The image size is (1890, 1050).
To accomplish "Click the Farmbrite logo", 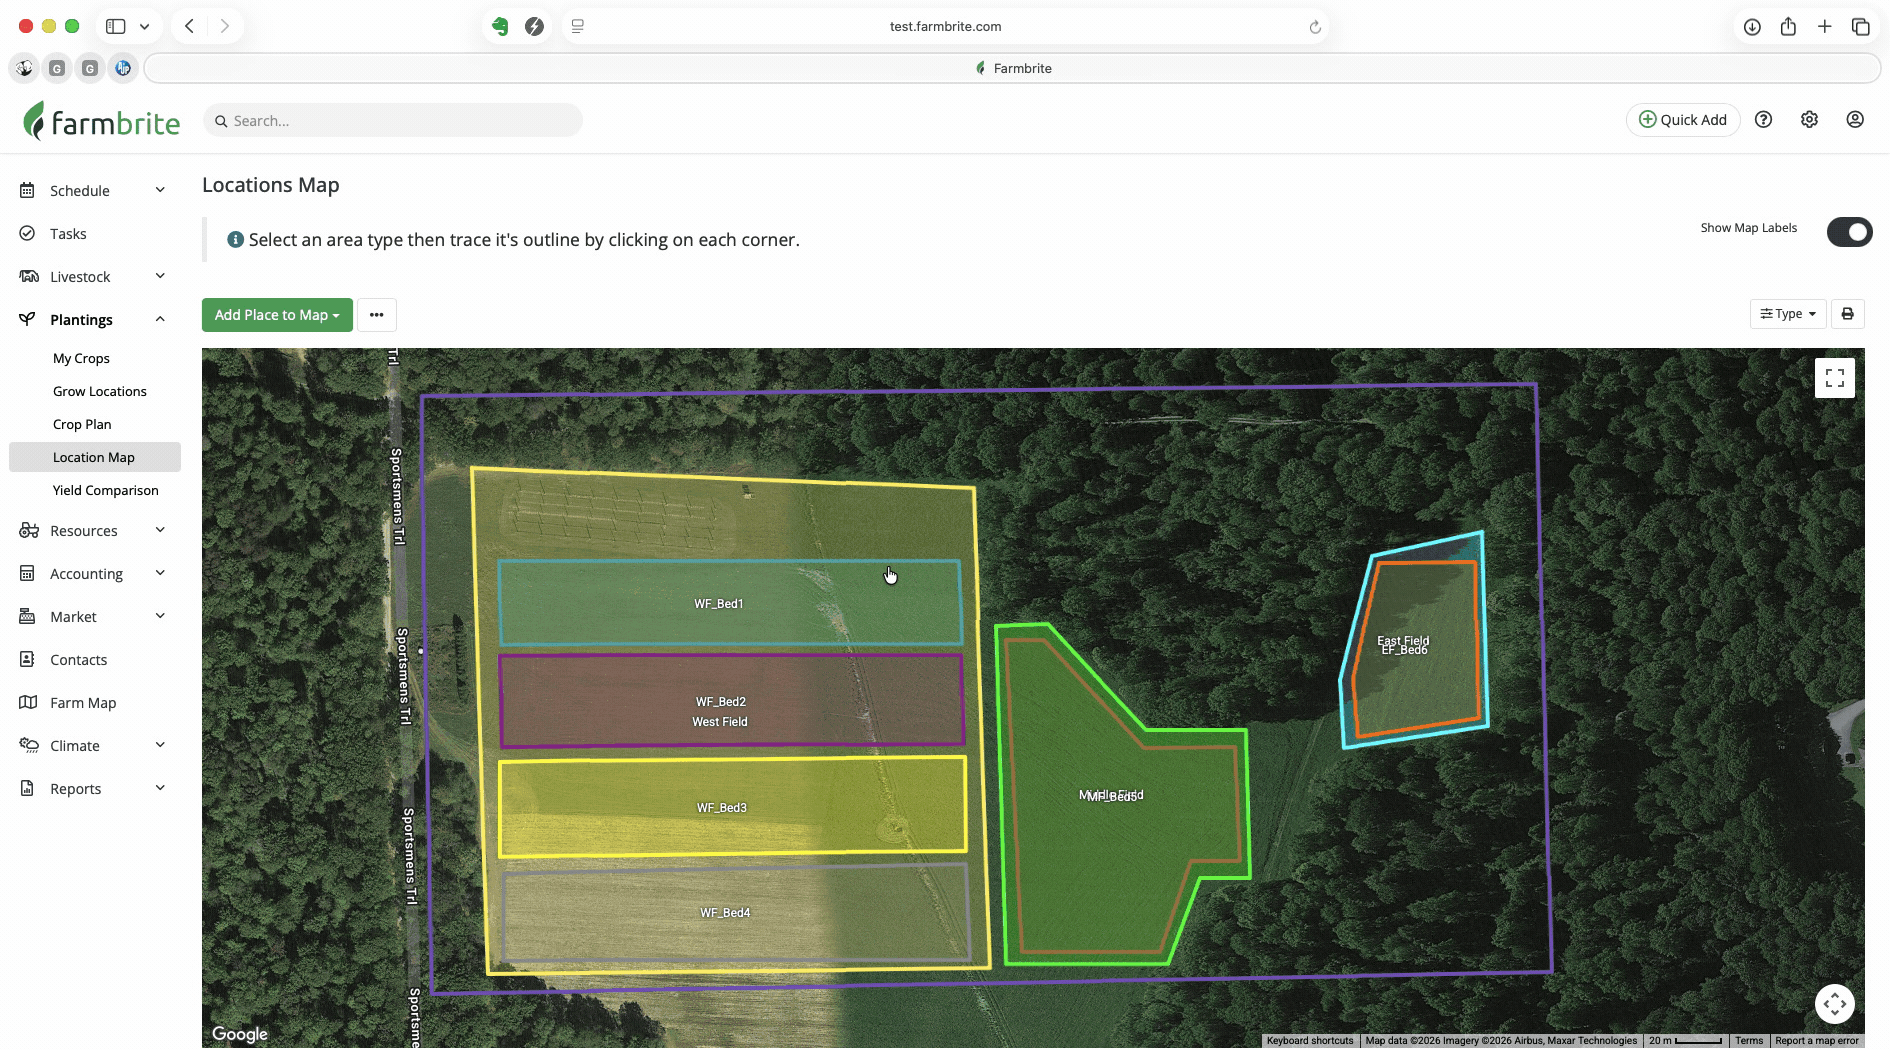I will (102, 121).
